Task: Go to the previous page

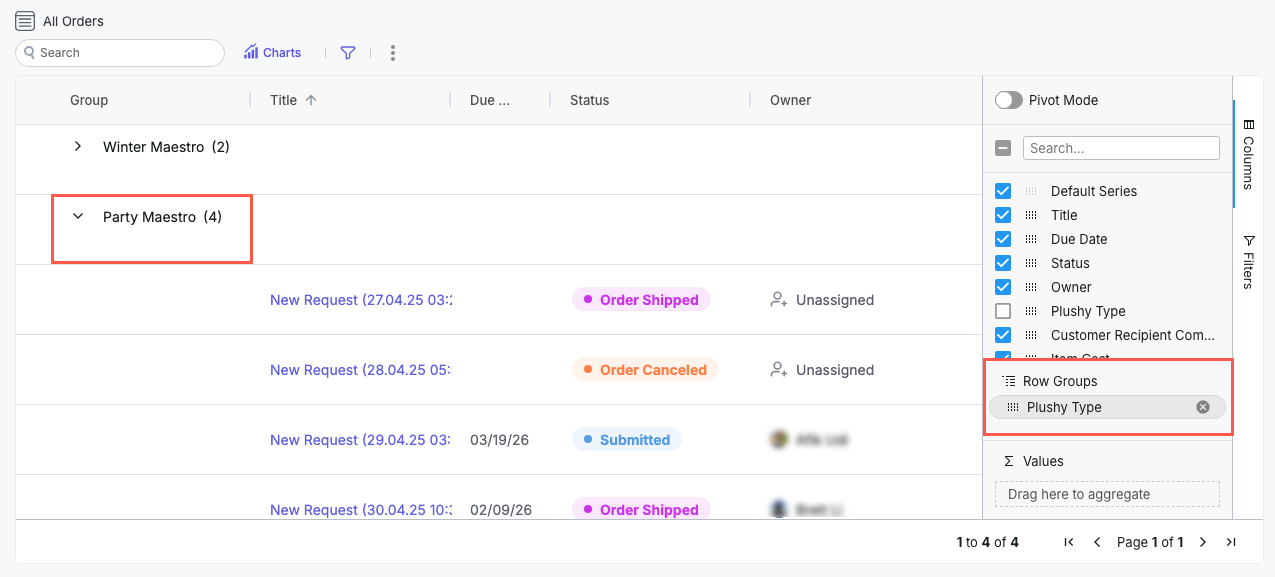Action: (1097, 542)
